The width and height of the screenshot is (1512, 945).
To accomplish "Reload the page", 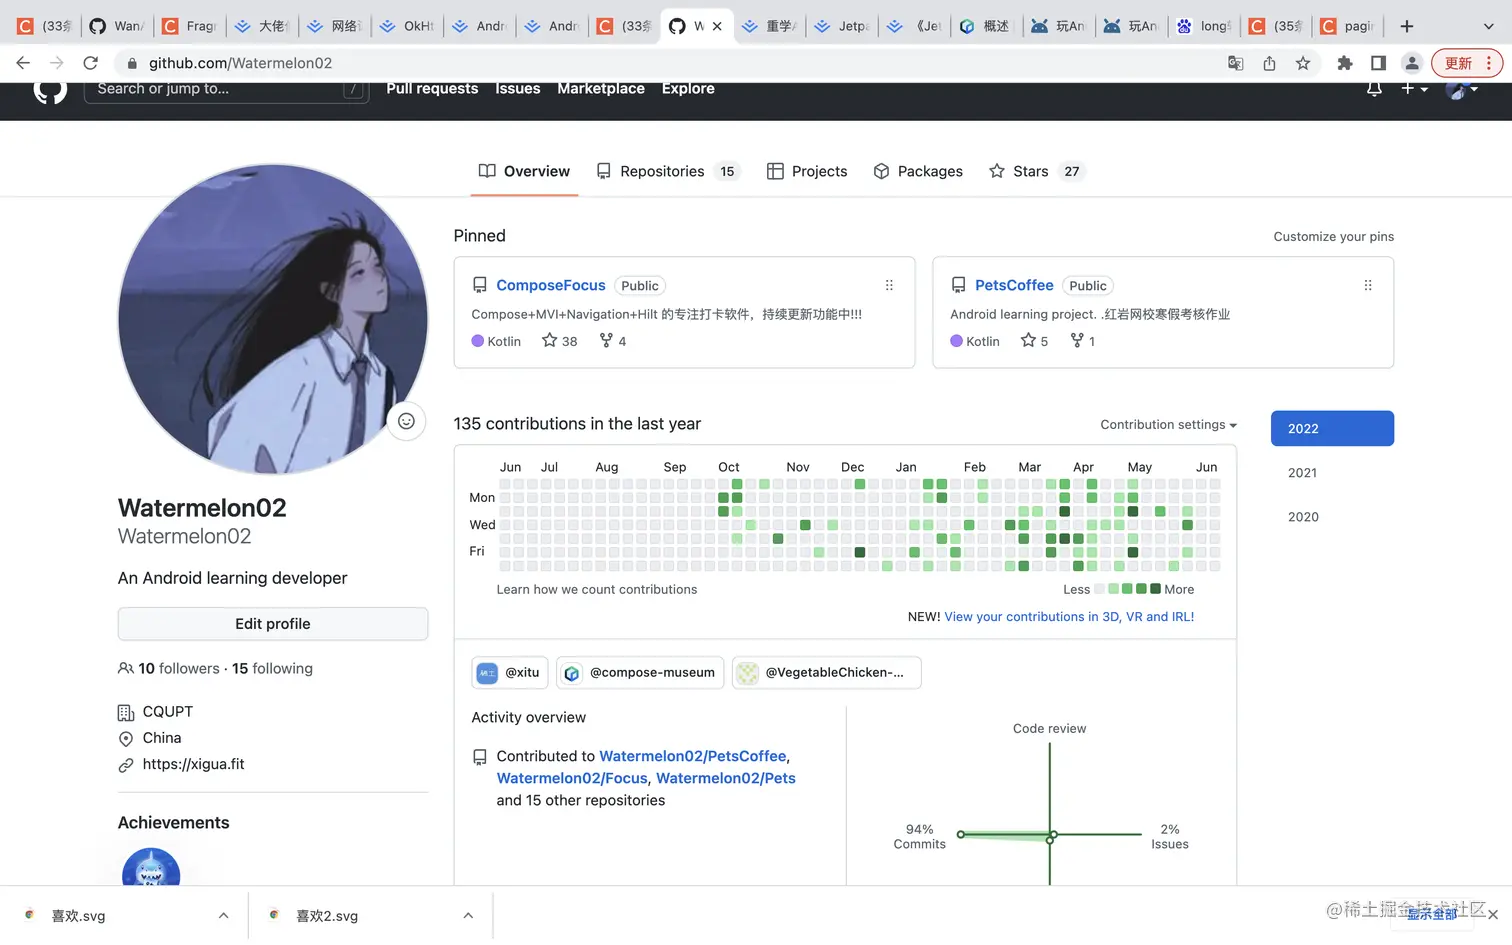I will click(90, 63).
